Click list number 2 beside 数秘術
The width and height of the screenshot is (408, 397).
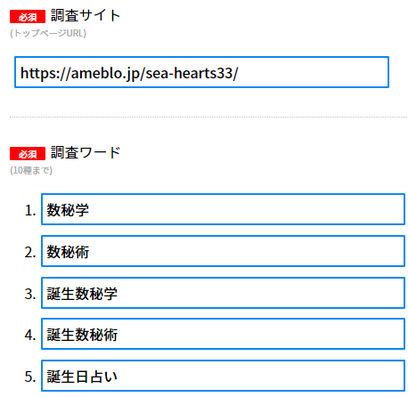click(30, 252)
